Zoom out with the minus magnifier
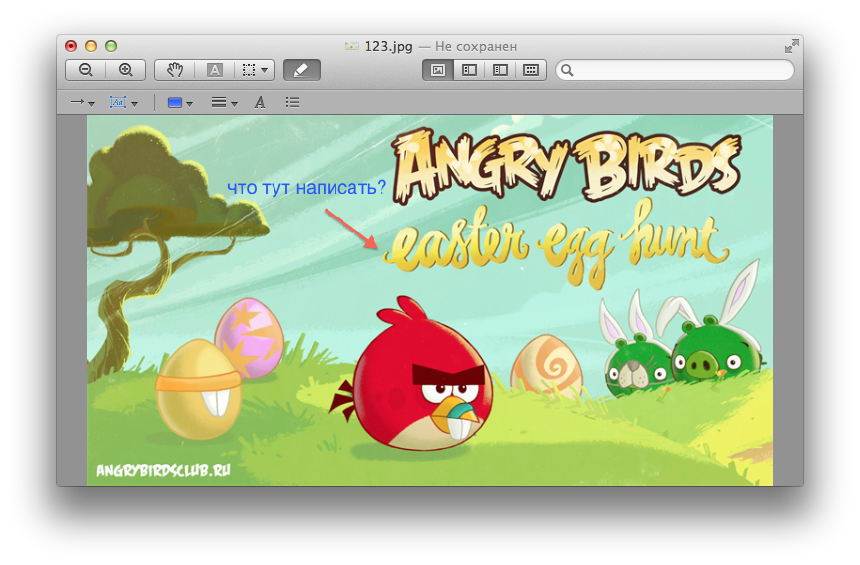Image resolution: width=860 pixels, height=565 pixels. [86, 70]
